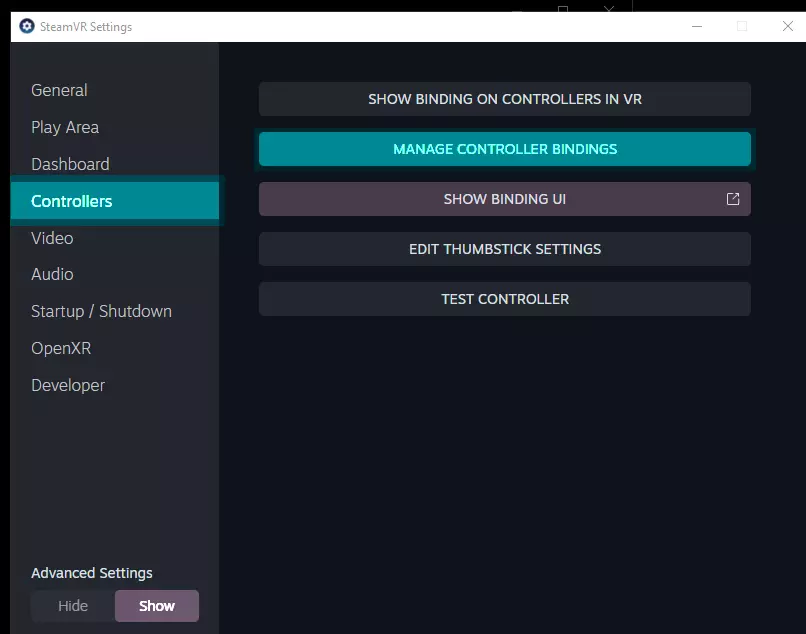Set Advanced Settings to Show
The height and width of the screenshot is (634, 806).
click(157, 606)
